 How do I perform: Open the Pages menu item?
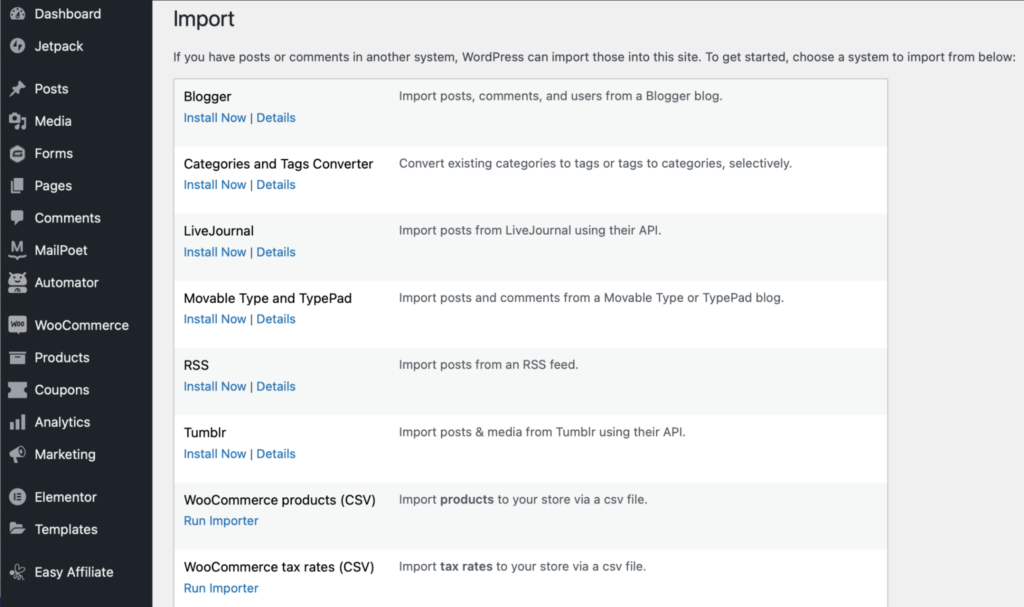[53, 186]
